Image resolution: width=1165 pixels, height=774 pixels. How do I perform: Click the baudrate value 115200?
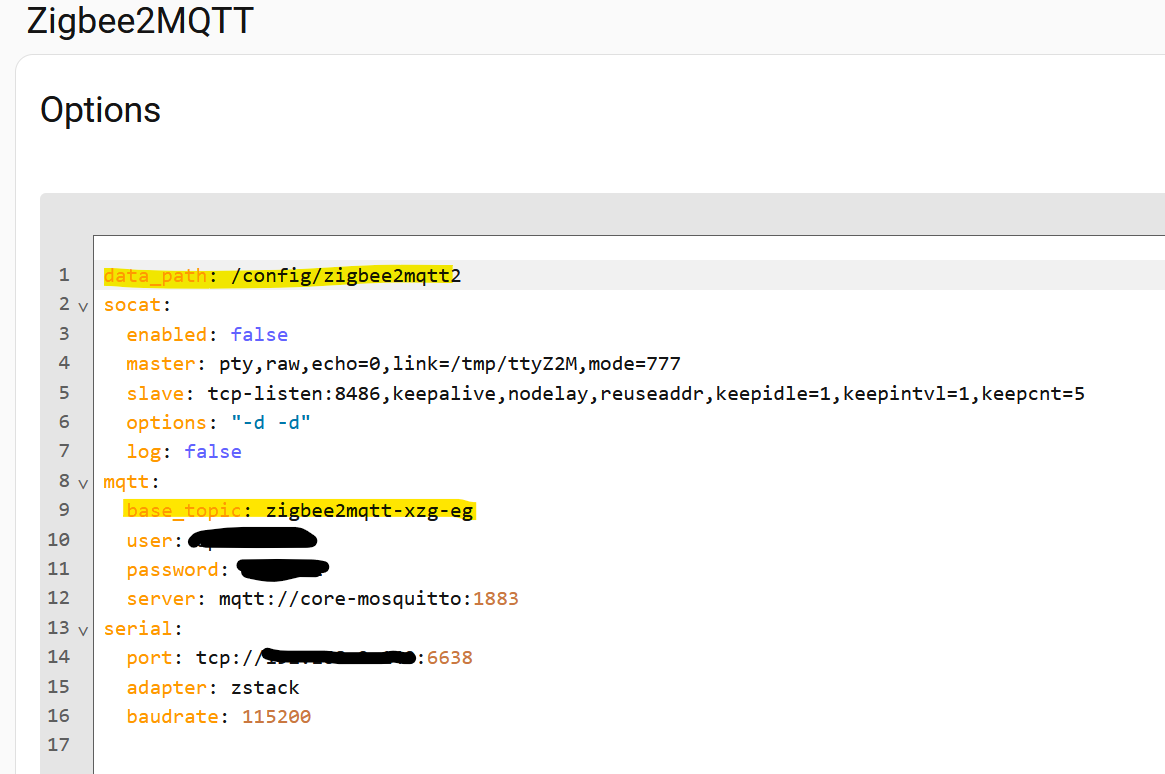click(x=276, y=716)
